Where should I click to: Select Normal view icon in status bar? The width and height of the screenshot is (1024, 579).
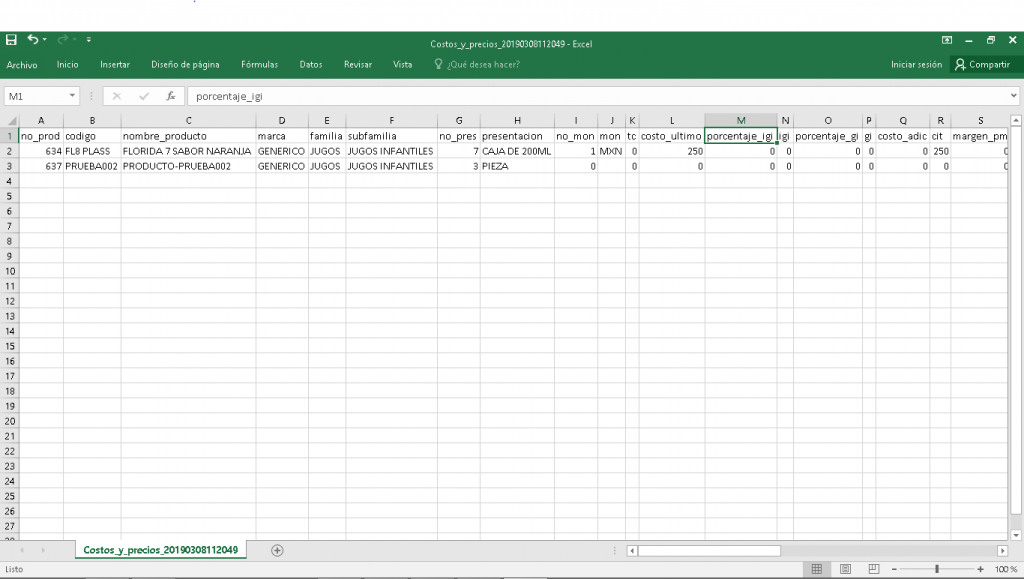tap(817, 569)
